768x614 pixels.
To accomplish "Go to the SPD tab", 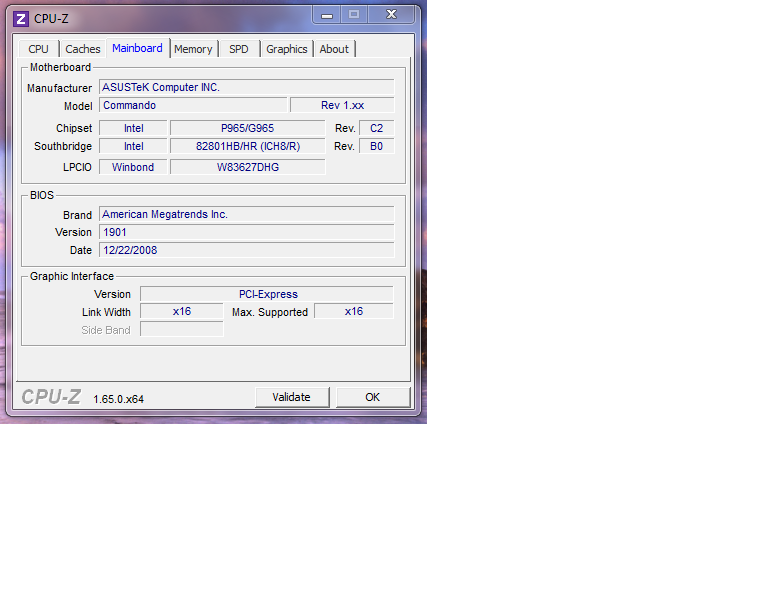I will coord(239,49).
